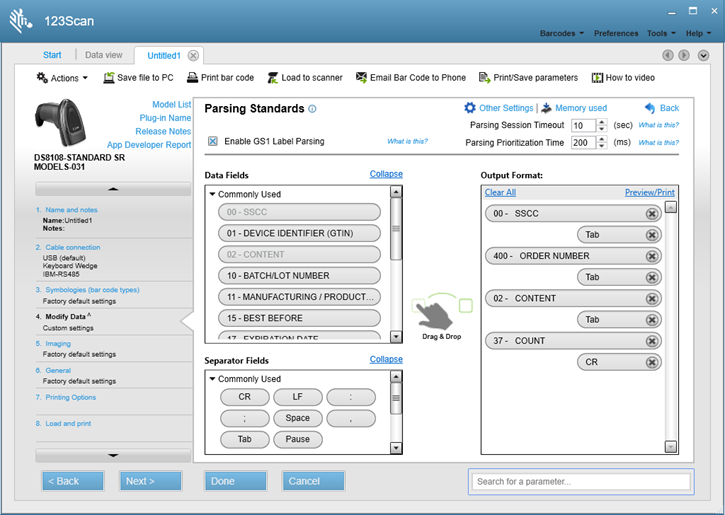Open the Actions dropdown
725x515 pixels.
click(62, 78)
